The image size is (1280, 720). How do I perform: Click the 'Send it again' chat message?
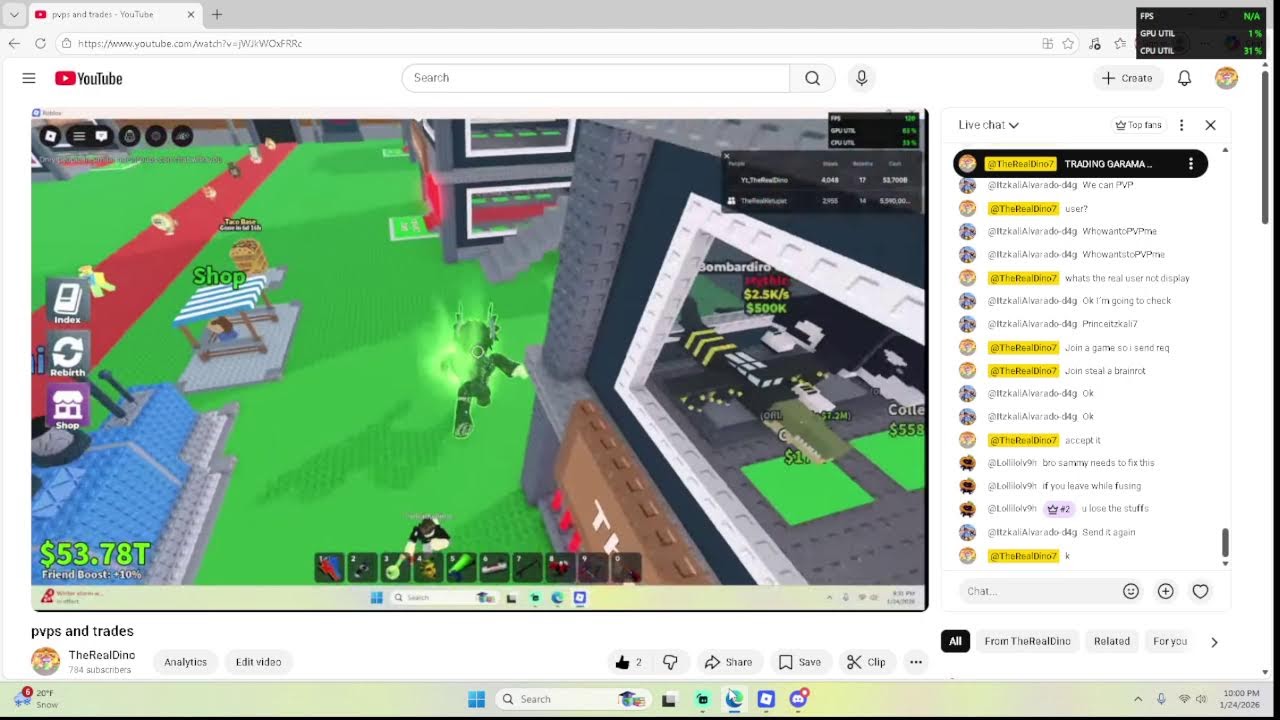(1109, 532)
